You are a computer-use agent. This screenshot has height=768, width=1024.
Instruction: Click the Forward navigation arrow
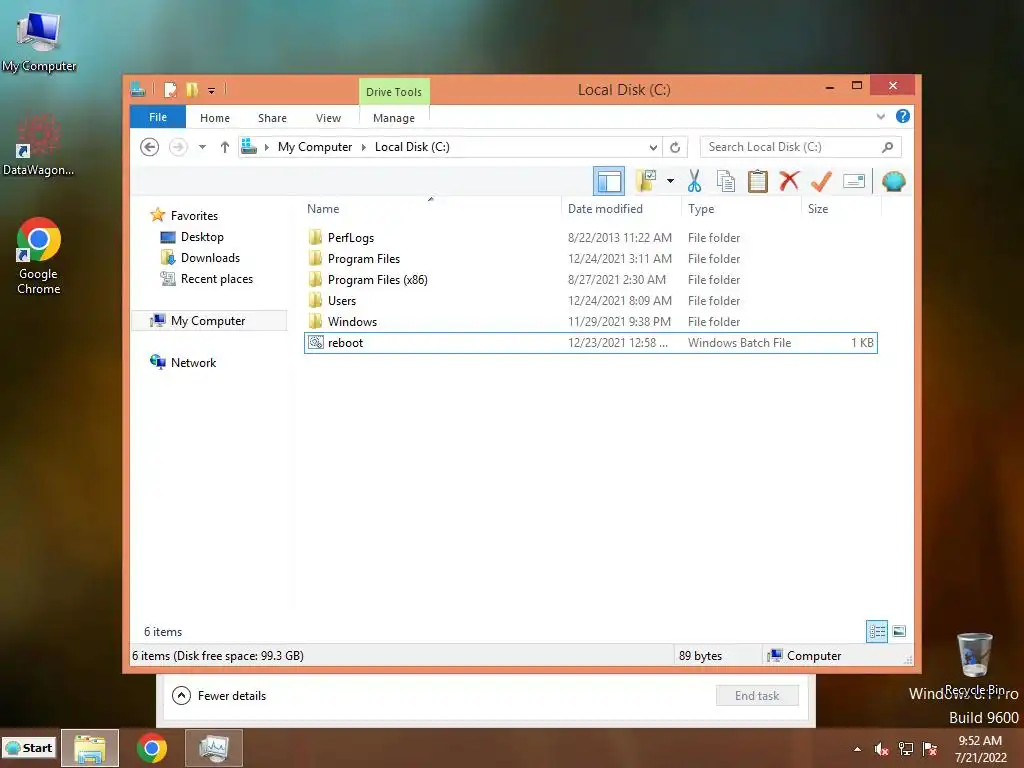(x=178, y=147)
